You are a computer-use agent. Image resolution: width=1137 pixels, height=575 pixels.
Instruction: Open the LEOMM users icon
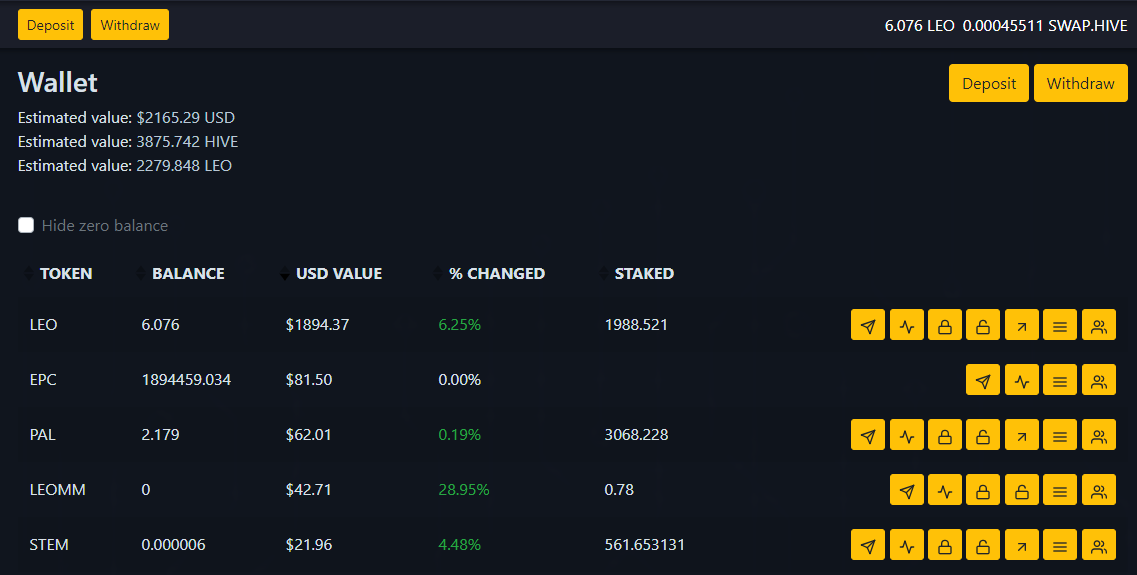click(1099, 490)
